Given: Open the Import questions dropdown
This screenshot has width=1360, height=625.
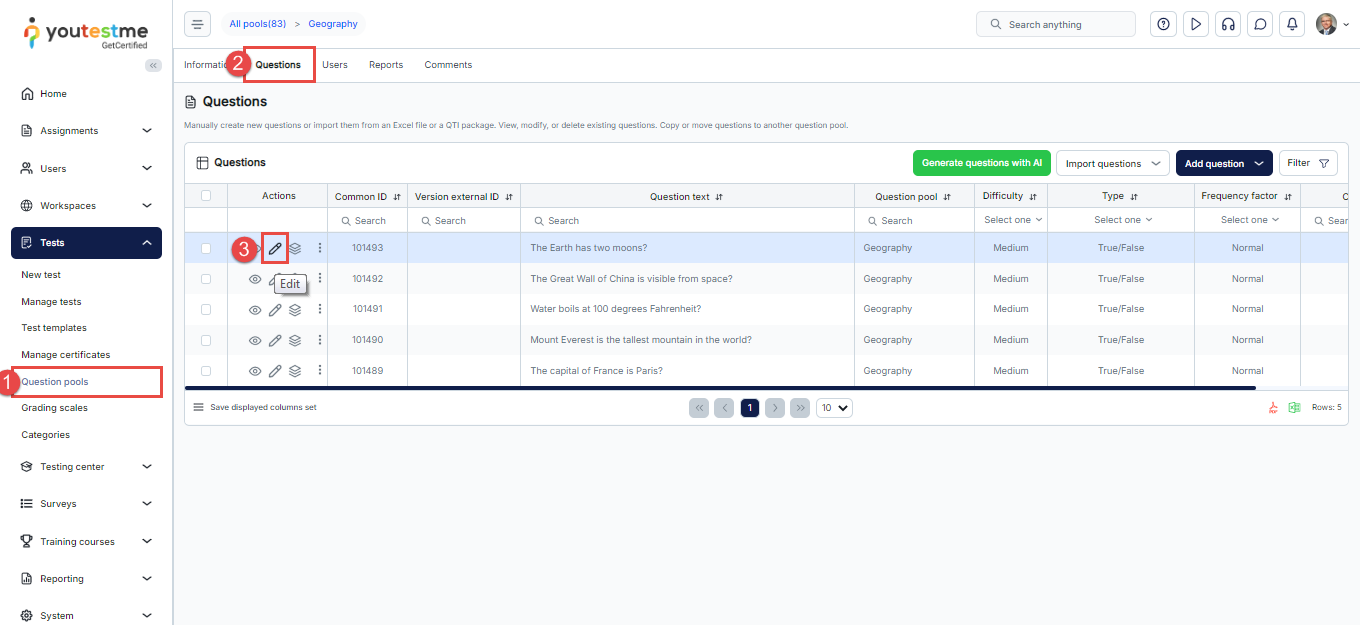Looking at the screenshot, I should [1113, 163].
